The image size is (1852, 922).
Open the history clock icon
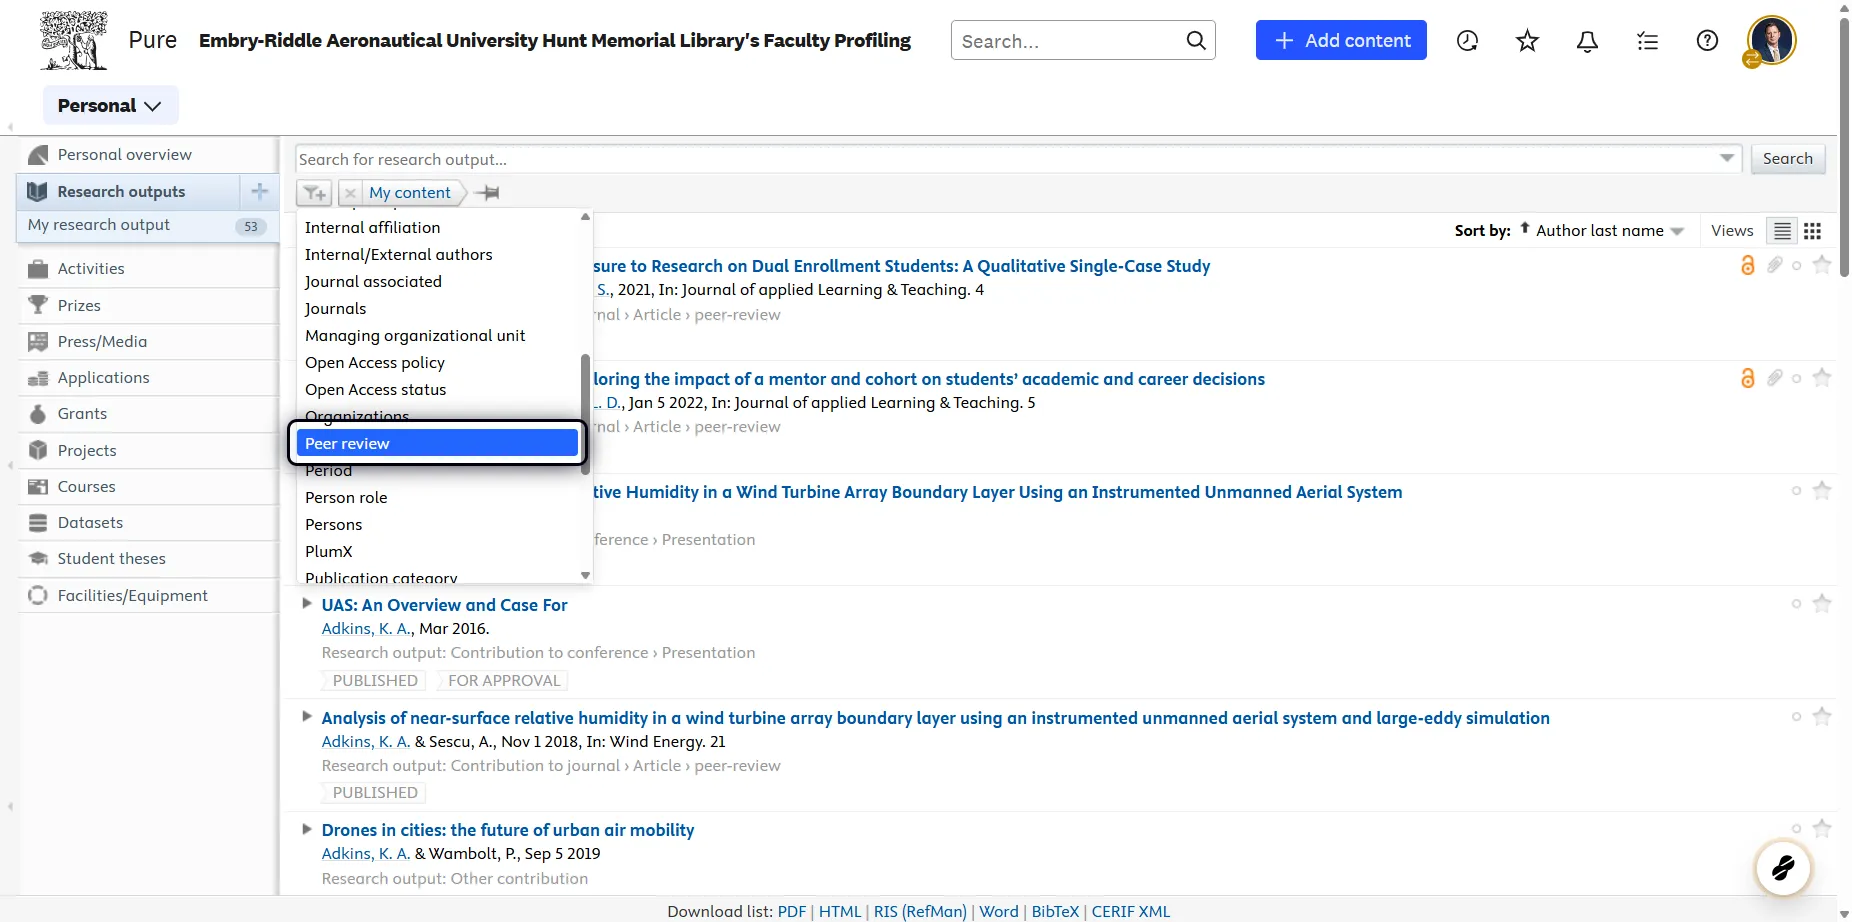1467,41
